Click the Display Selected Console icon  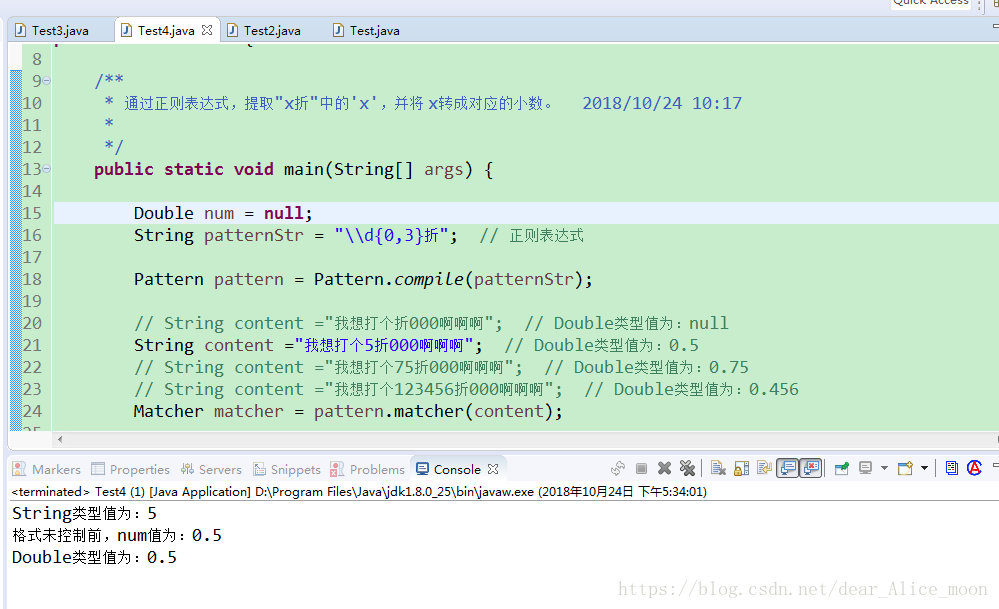tap(865, 468)
